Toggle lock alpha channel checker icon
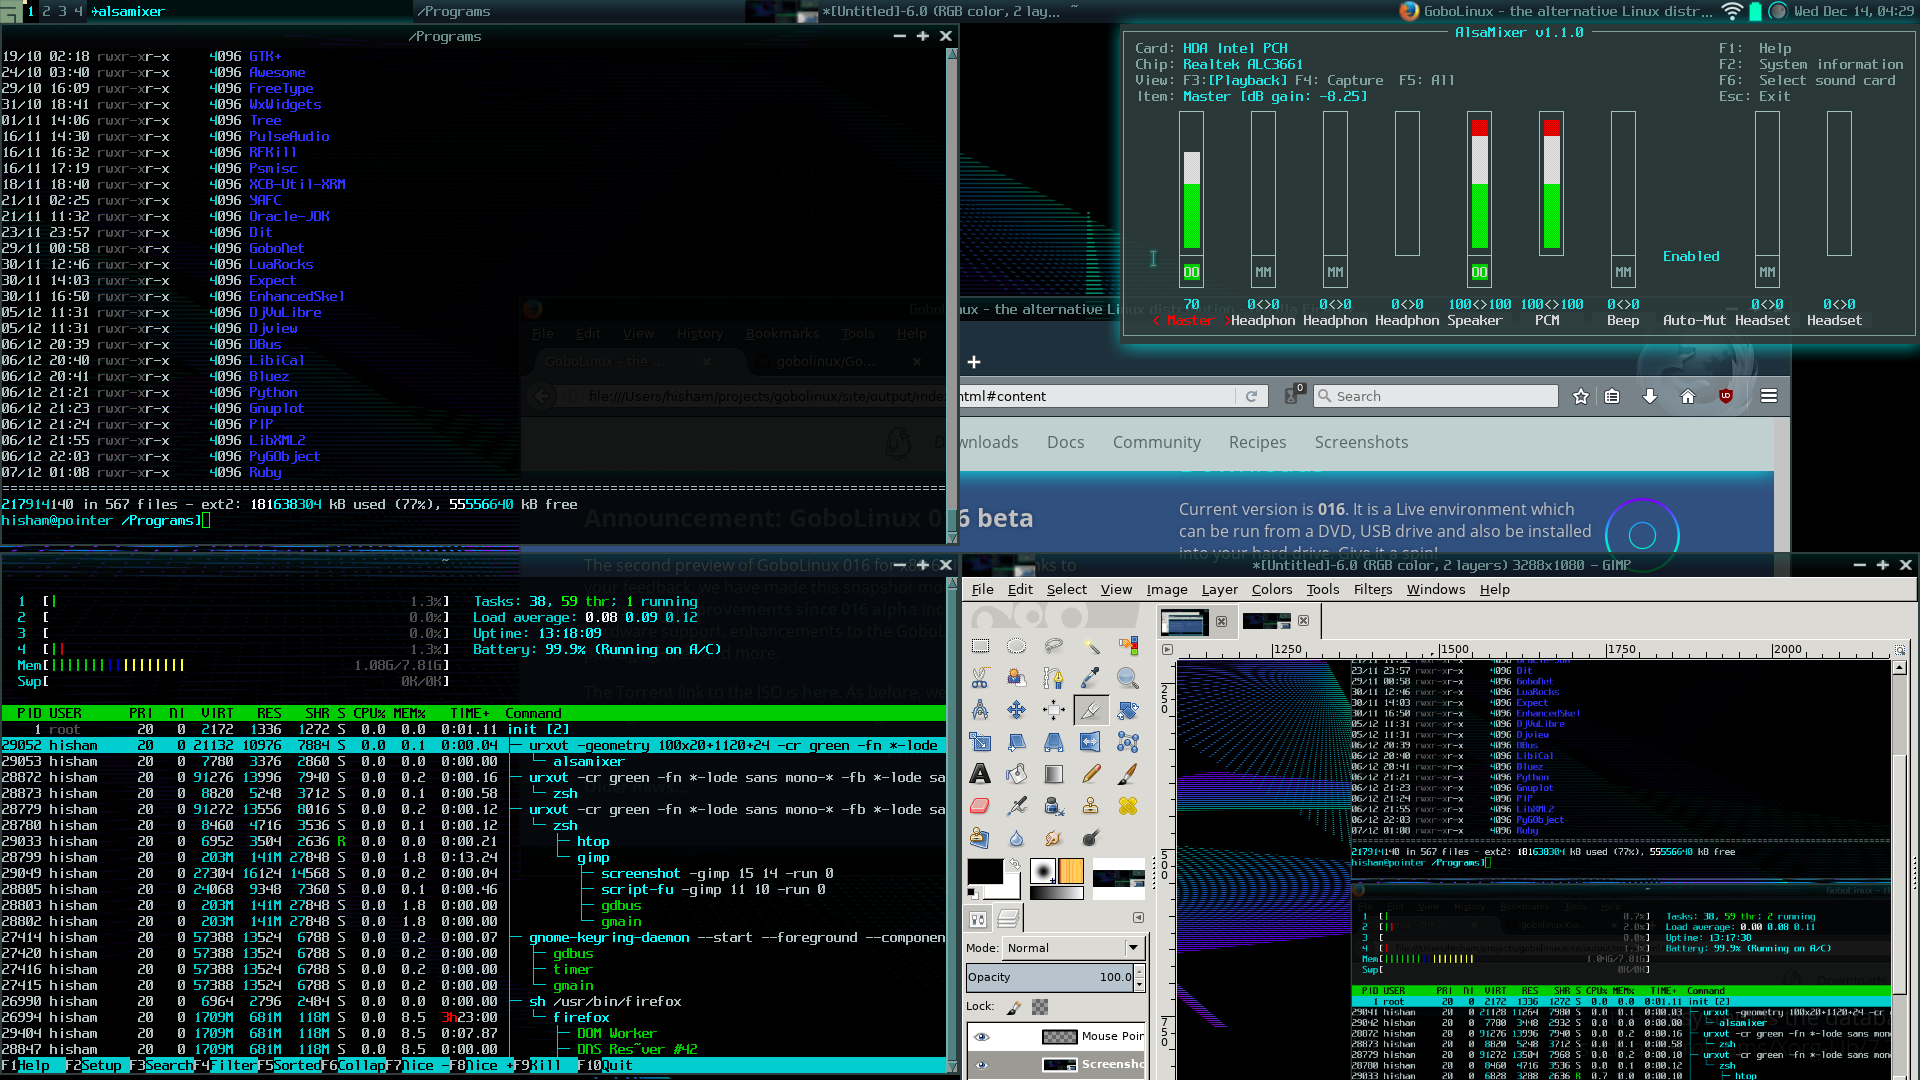 1040,1007
